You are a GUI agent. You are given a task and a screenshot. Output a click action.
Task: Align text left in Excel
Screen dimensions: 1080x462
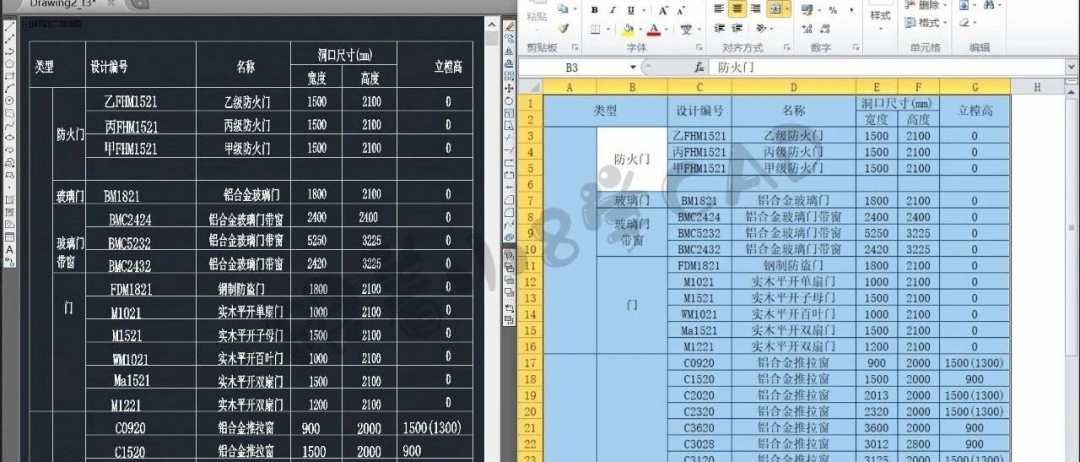coord(719,9)
